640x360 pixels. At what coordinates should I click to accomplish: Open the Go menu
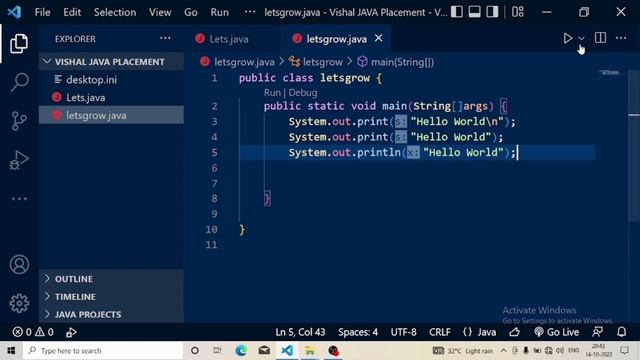(x=191, y=12)
